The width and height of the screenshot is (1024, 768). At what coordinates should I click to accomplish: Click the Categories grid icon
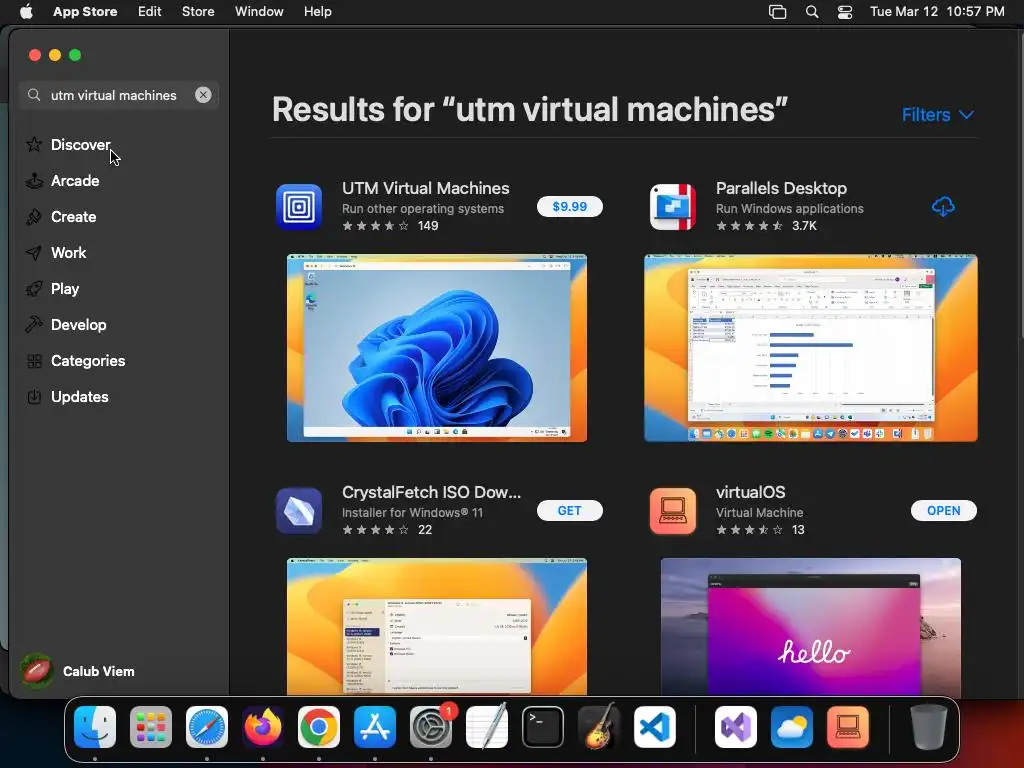click(34, 360)
